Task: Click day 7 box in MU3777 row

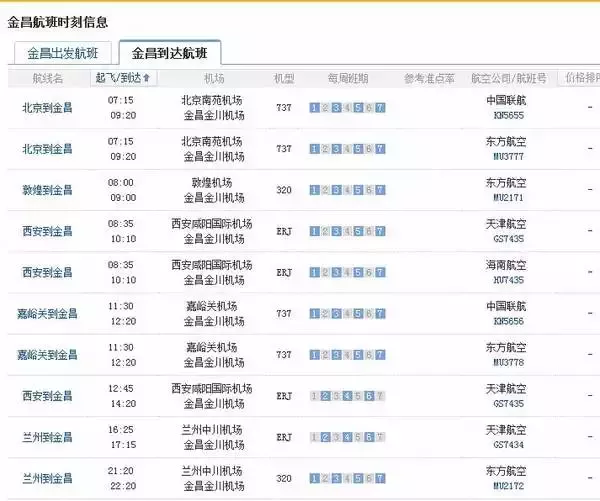Action: coord(380,149)
